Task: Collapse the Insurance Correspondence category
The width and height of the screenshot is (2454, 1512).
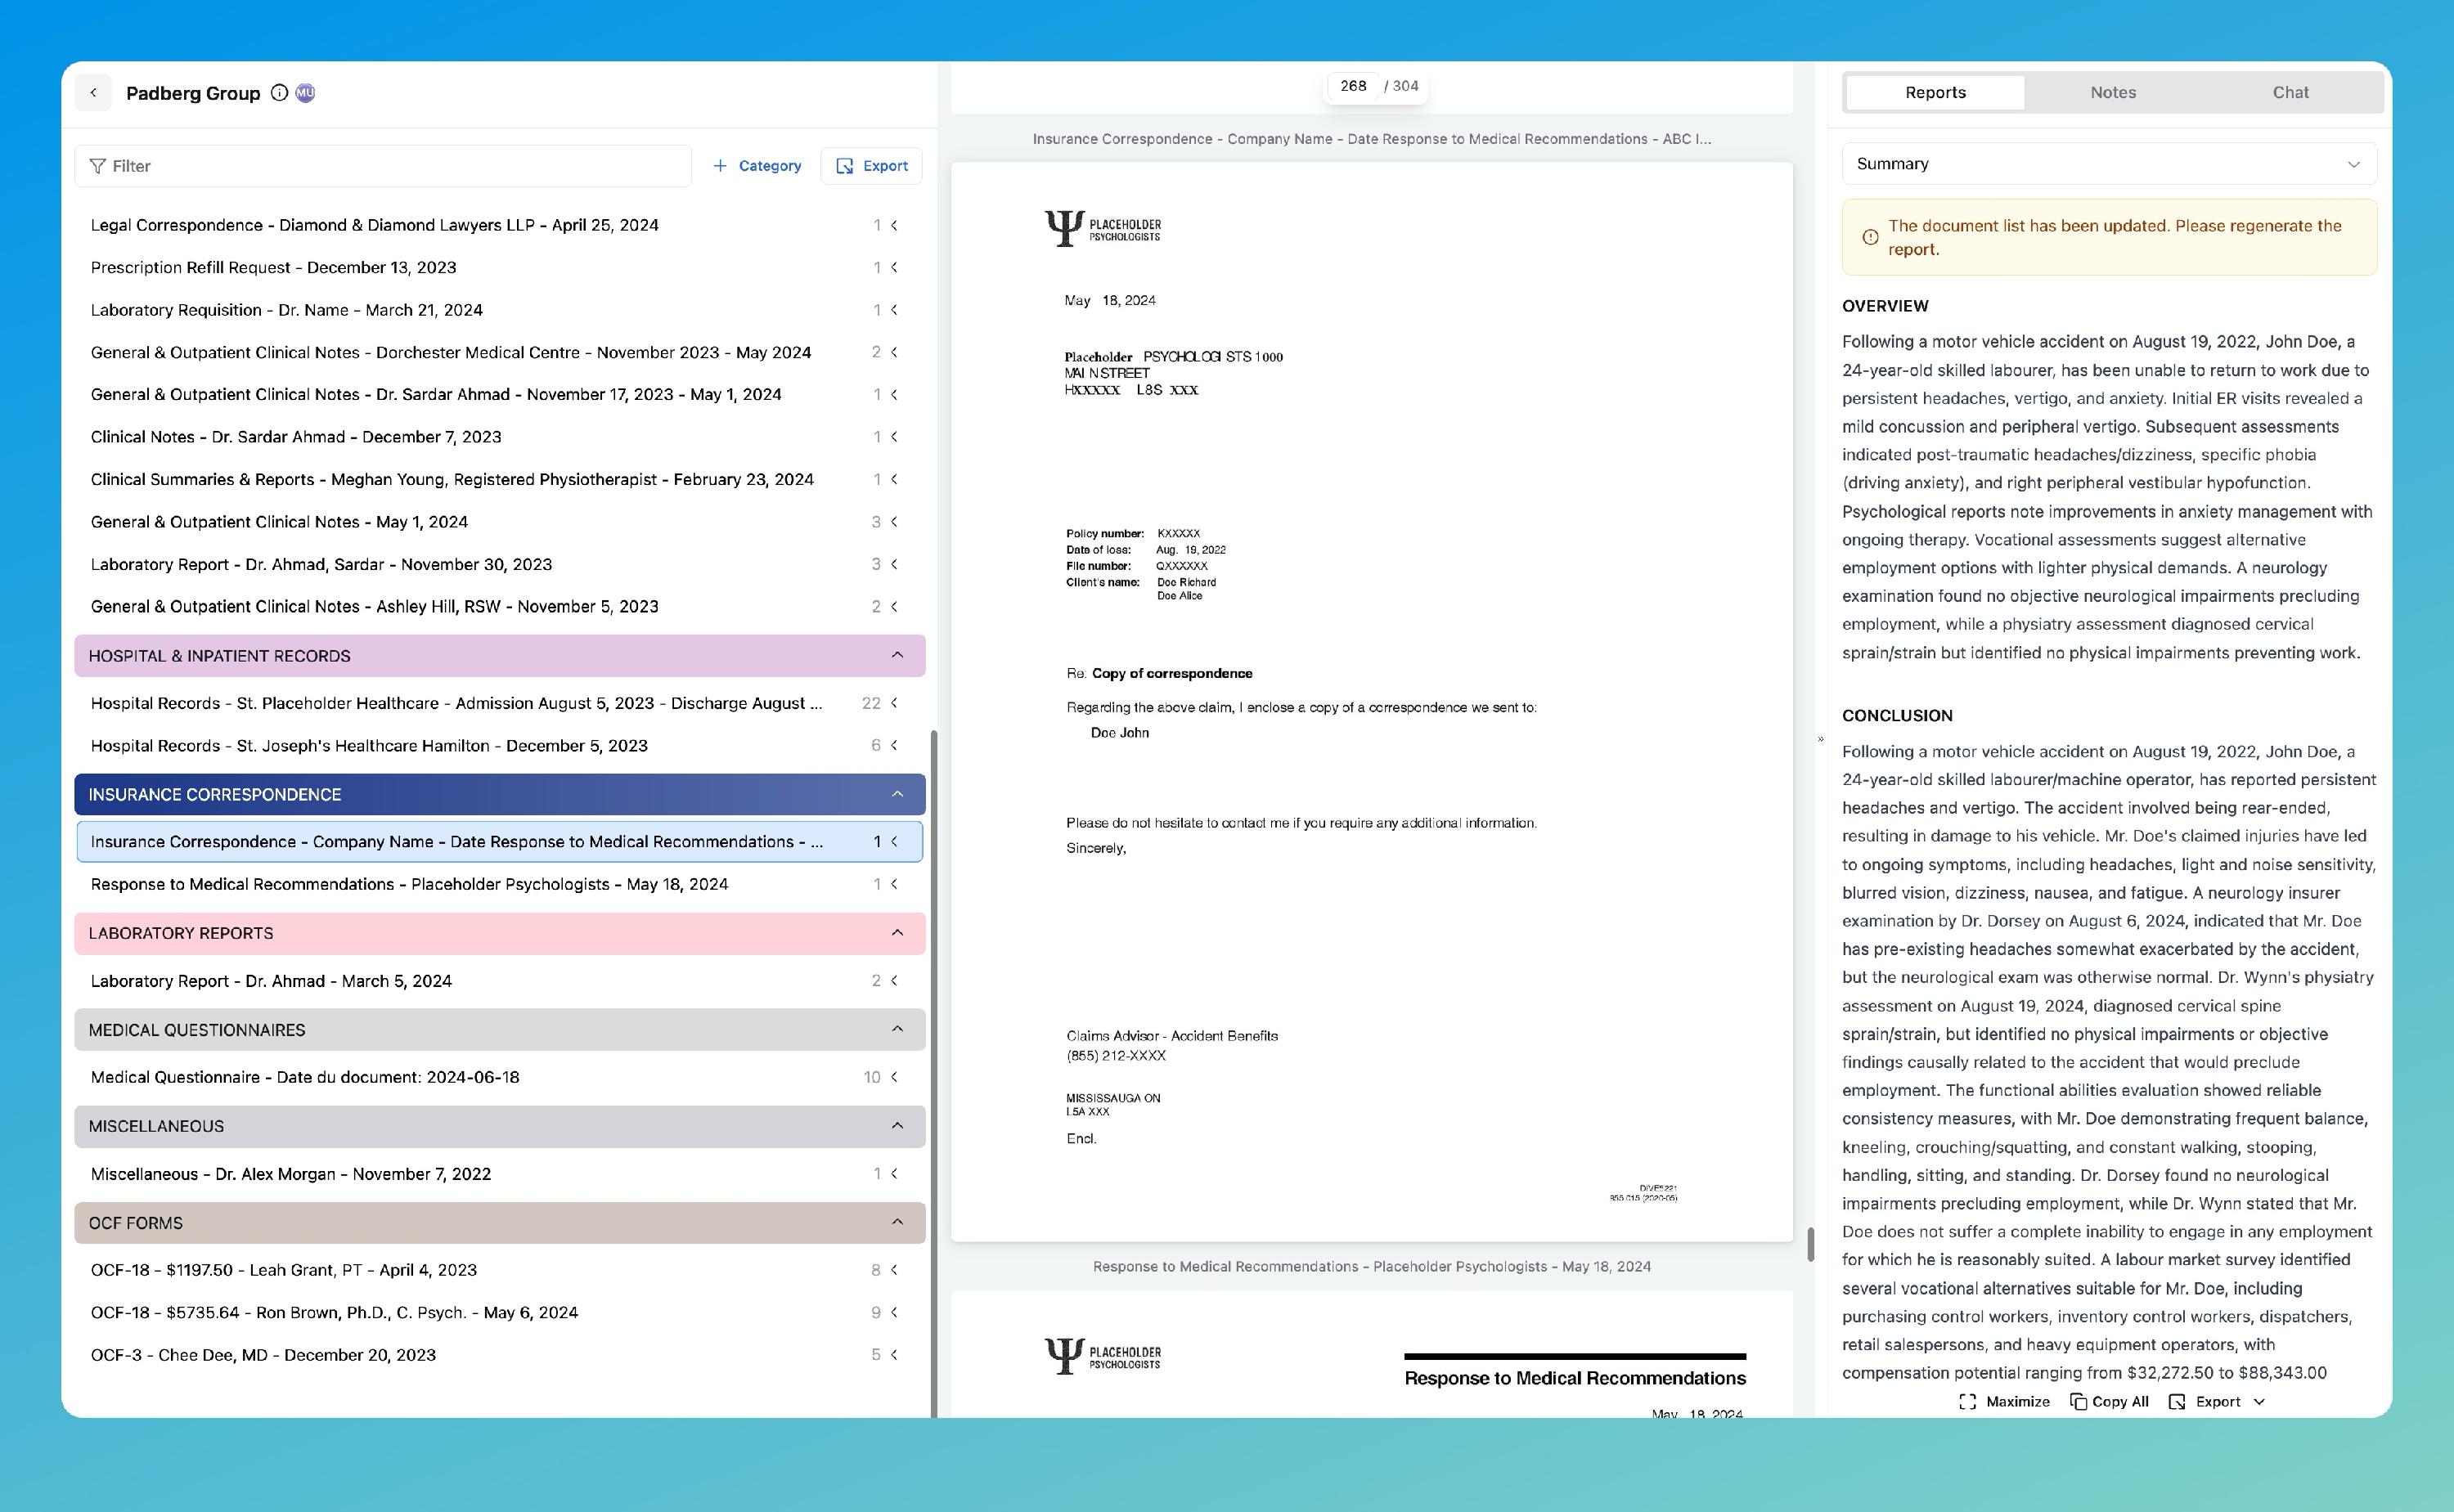Action: pos(897,794)
